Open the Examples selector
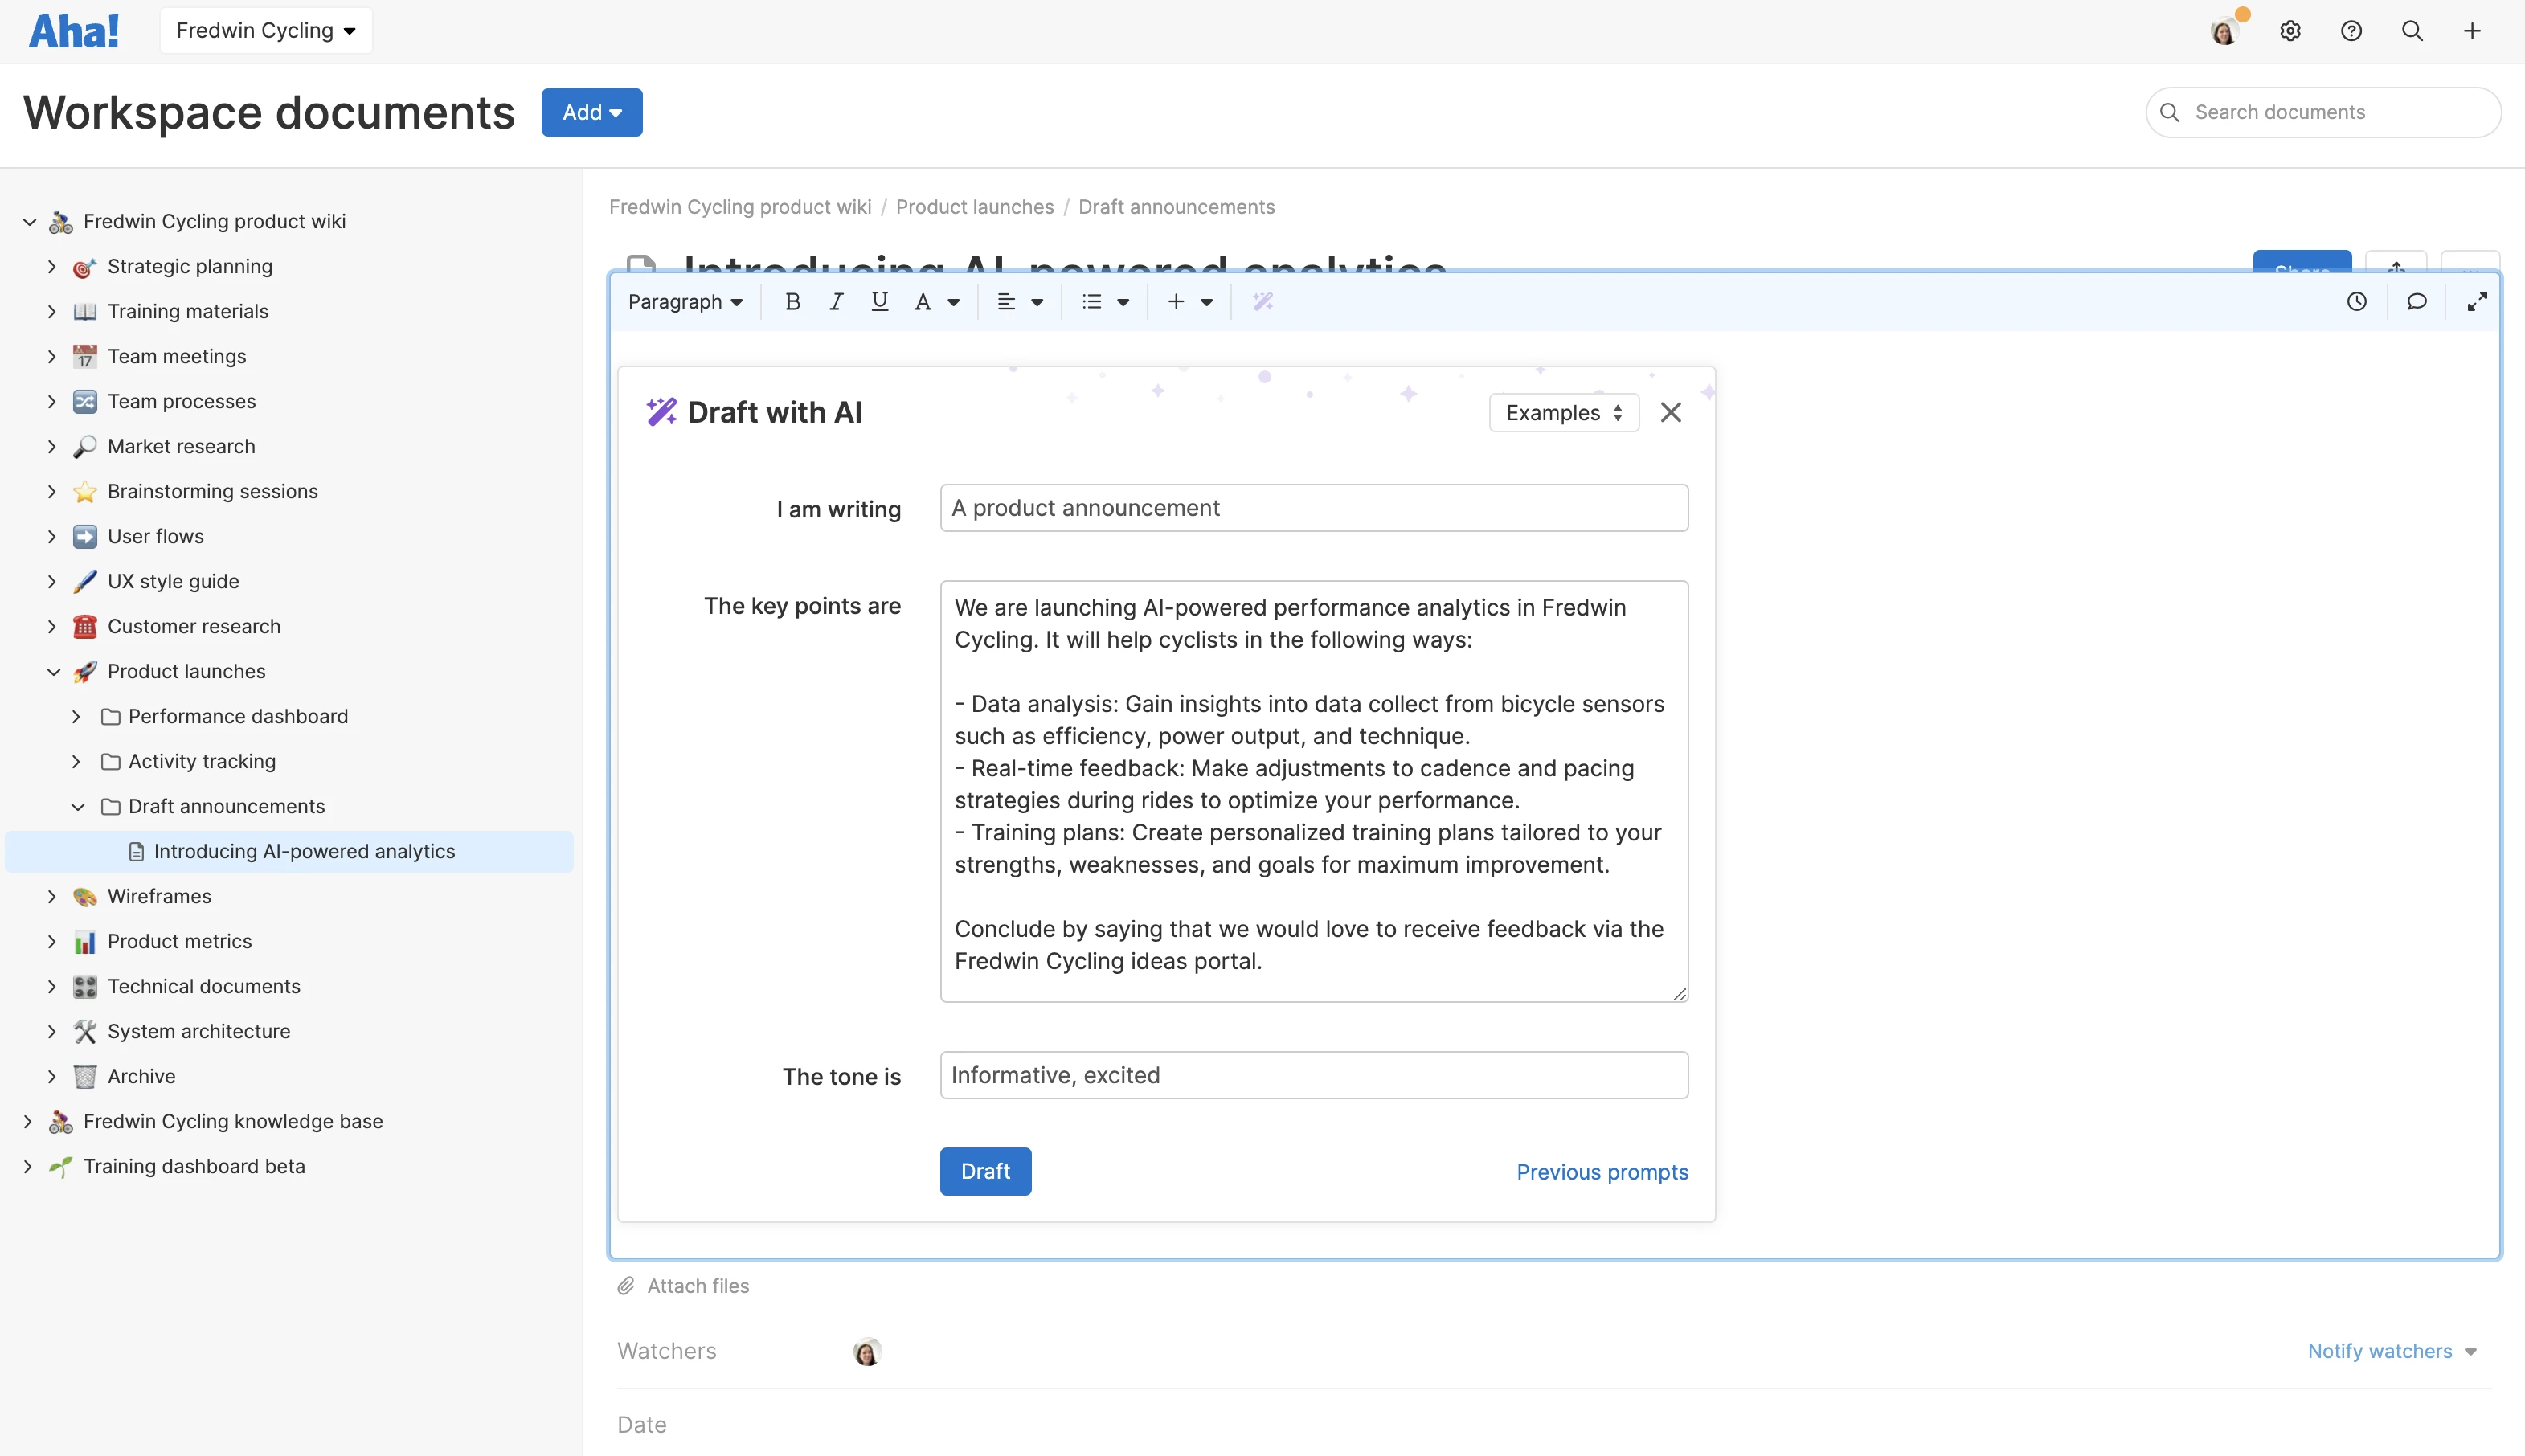 point(1563,412)
